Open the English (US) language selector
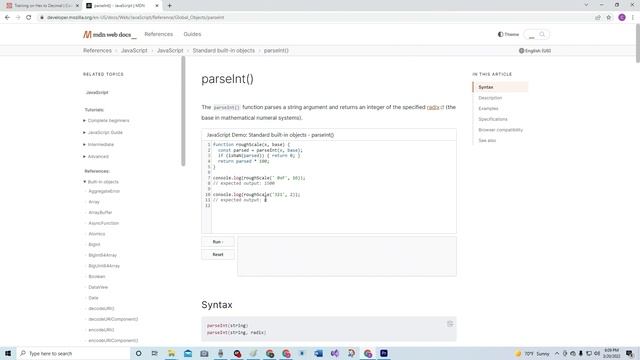 (x=535, y=51)
